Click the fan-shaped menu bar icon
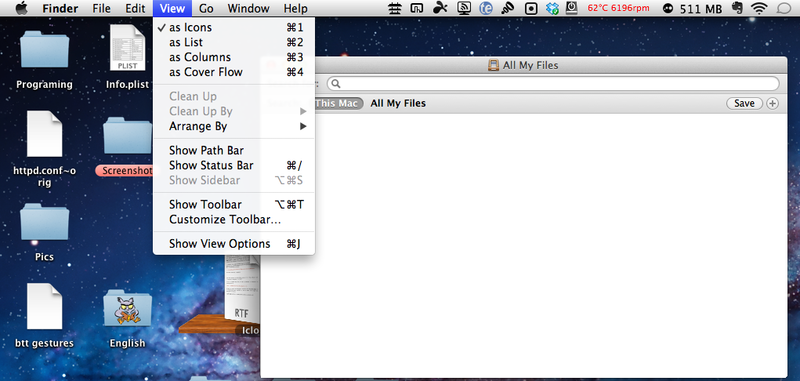The image size is (800, 381). (x=440, y=8)
